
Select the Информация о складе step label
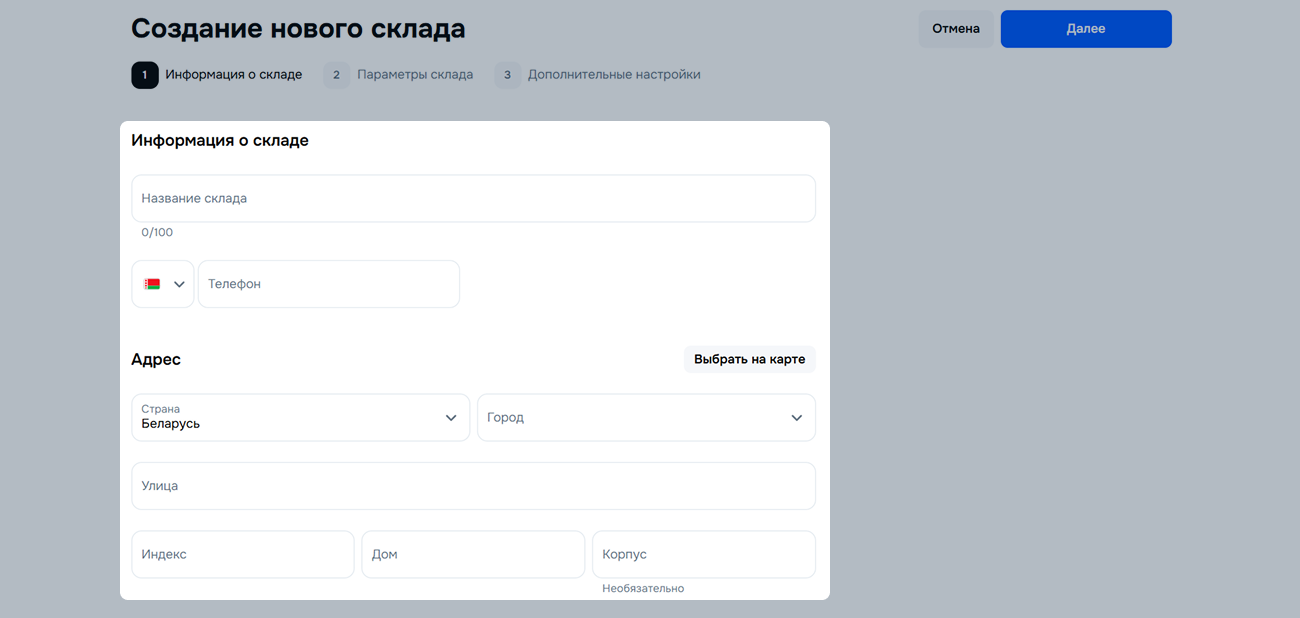click(x=233, y=75)
